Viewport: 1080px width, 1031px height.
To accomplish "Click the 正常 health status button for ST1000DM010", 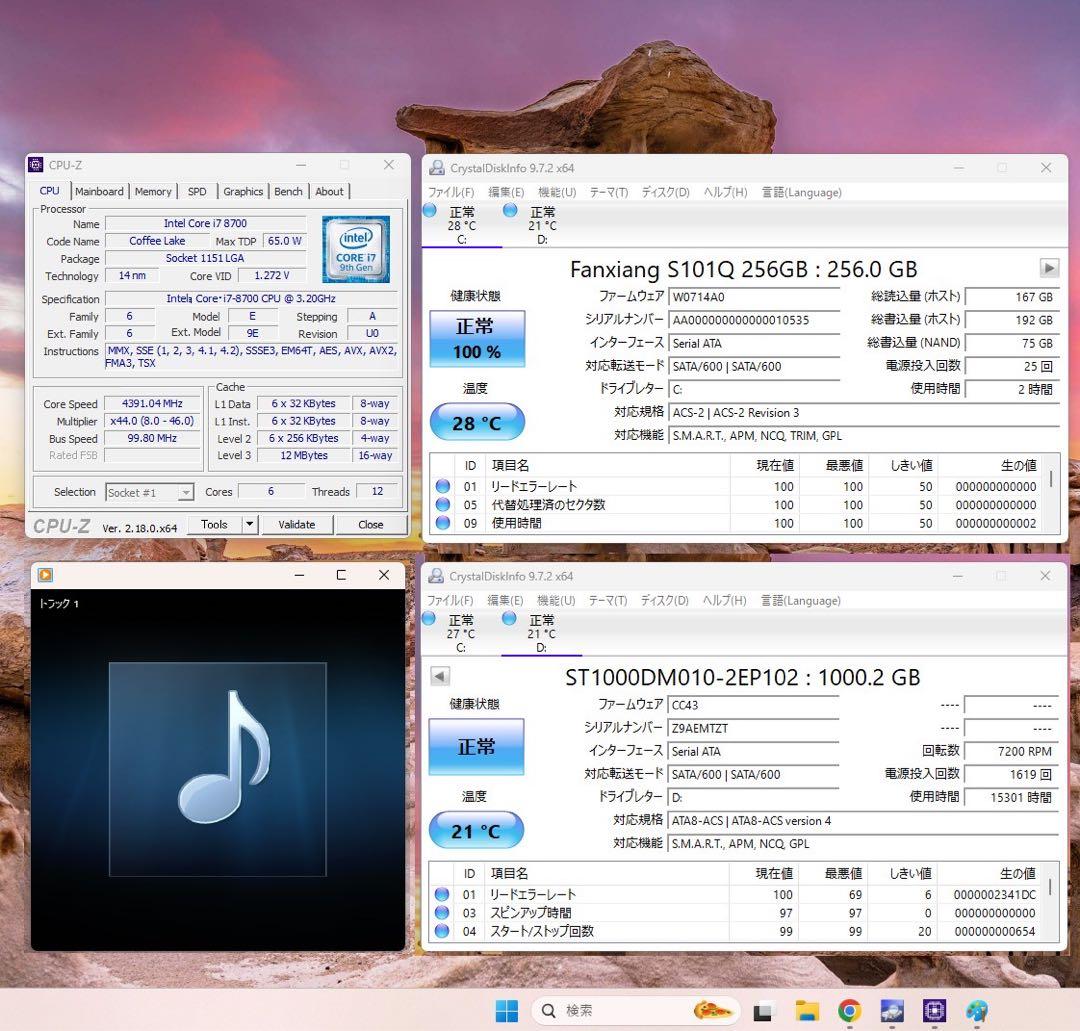I will [477, 745].
